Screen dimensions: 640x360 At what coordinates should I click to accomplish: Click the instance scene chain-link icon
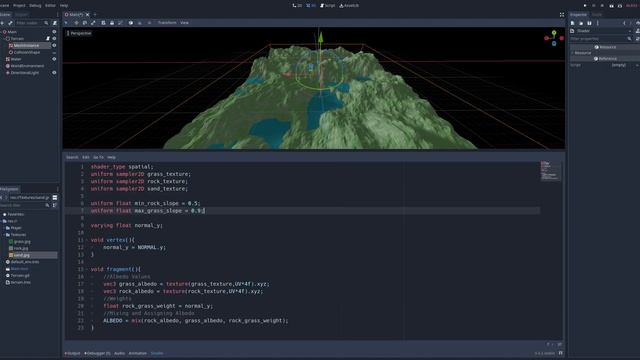(10, 23)
